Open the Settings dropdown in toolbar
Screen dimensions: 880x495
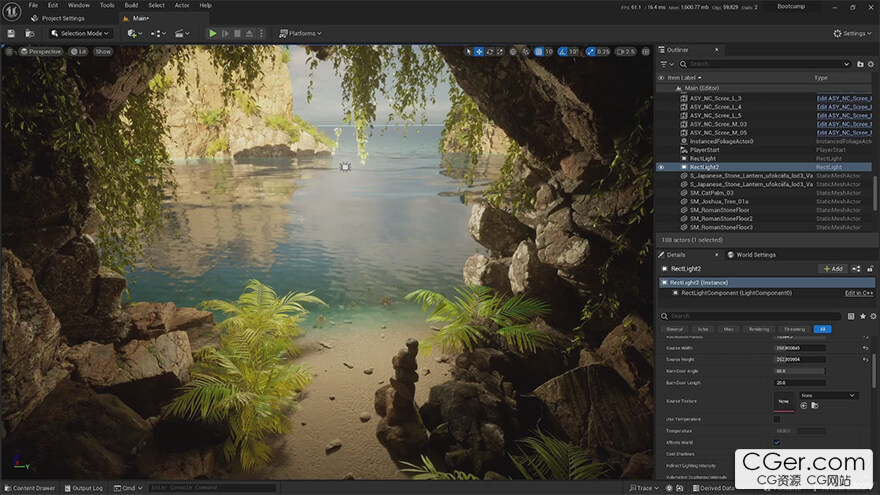852,34
